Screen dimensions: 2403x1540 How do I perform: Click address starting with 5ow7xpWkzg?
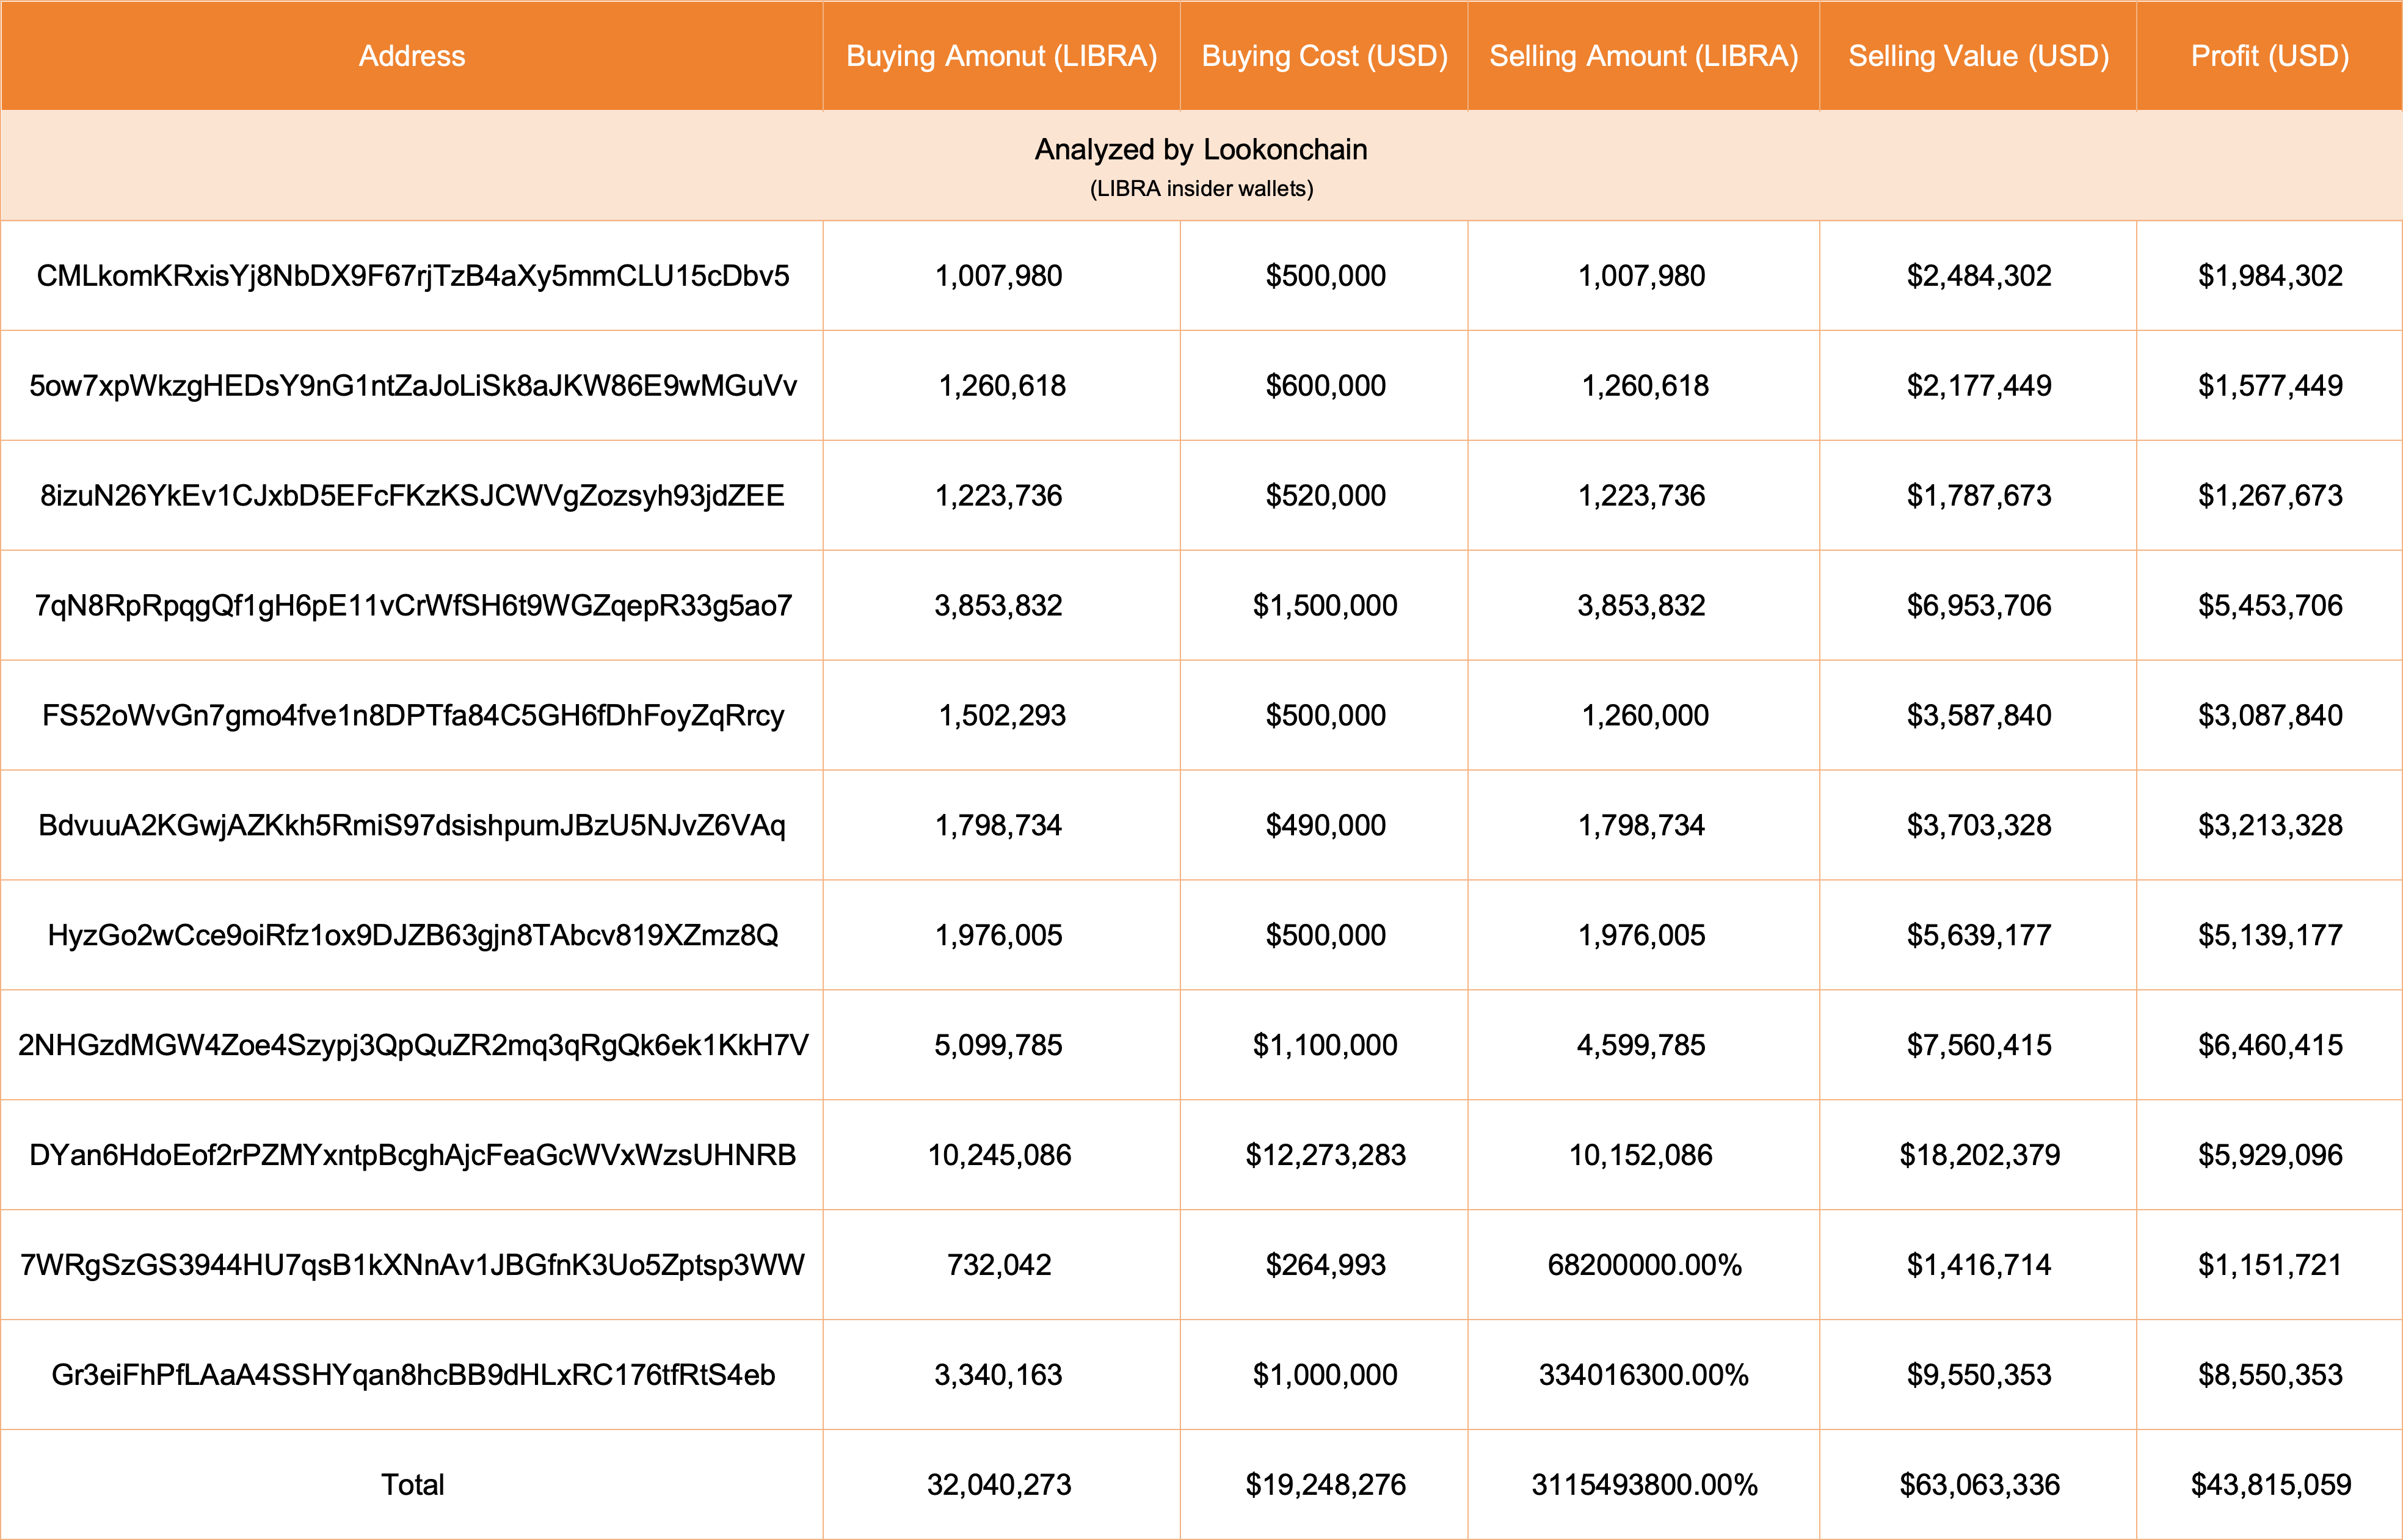pos(412,386)
